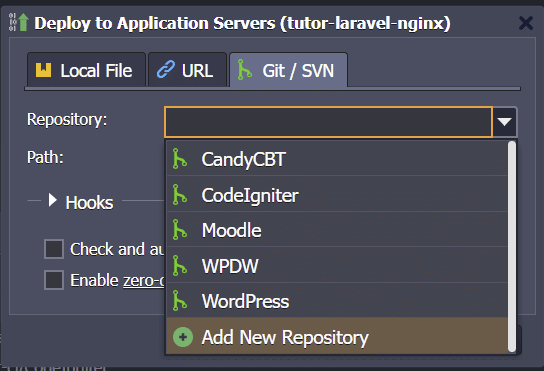Click the Path field label
Viewport: 544px width, 371px height.
click(45, 158)
